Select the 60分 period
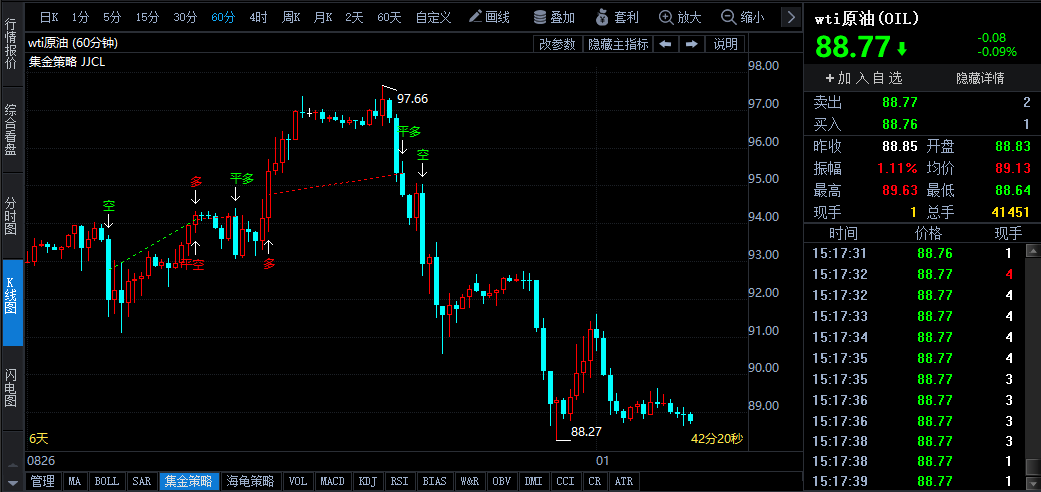1041x492 pixels. [223, 17]
